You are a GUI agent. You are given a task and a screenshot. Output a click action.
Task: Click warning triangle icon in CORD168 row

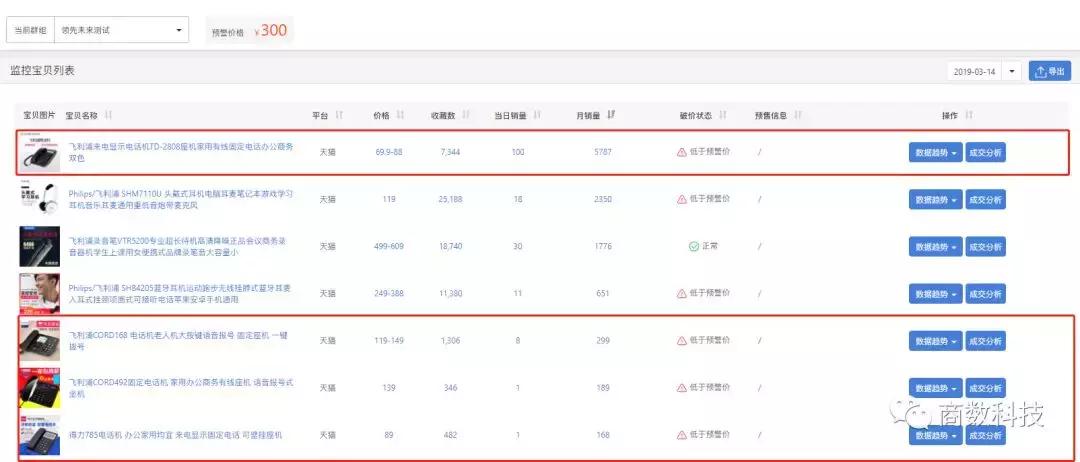[x=682, y=340]
